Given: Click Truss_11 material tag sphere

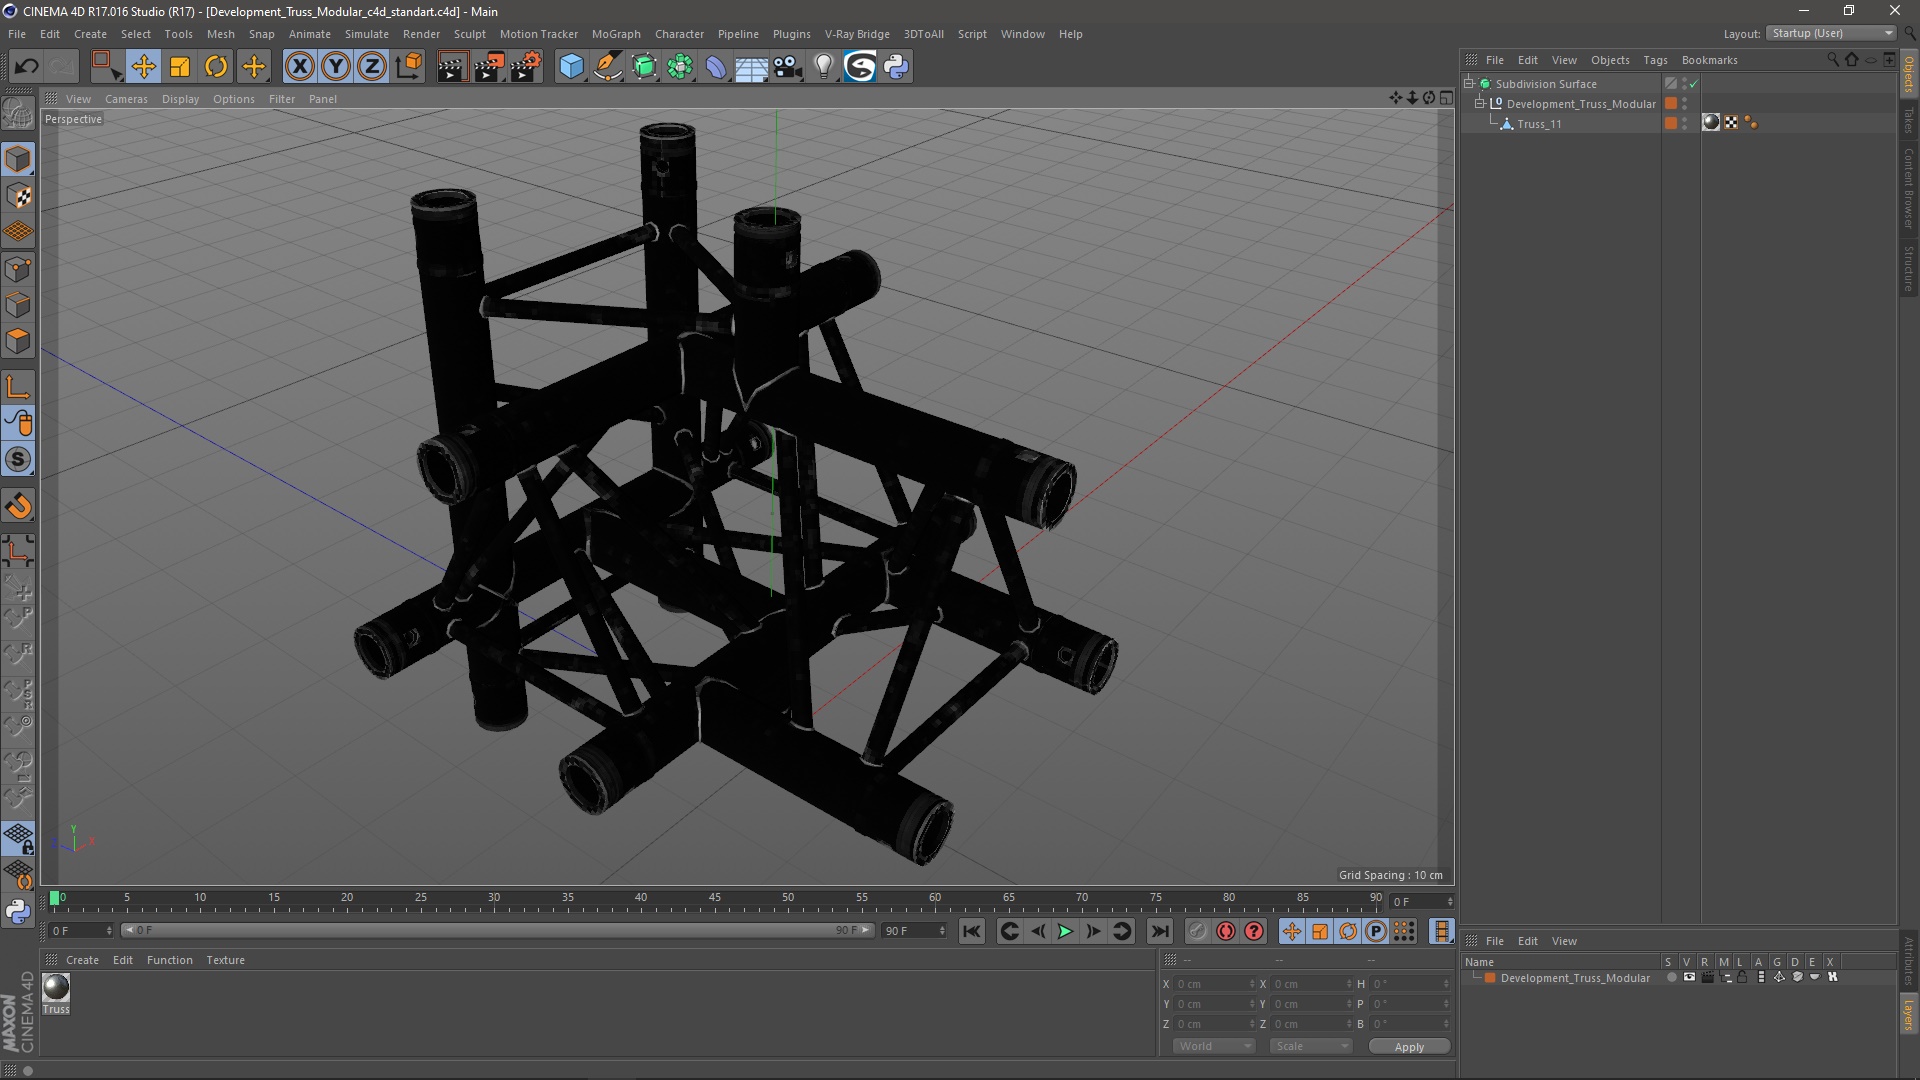Looking at the screenshot, I should point(1711,123).
